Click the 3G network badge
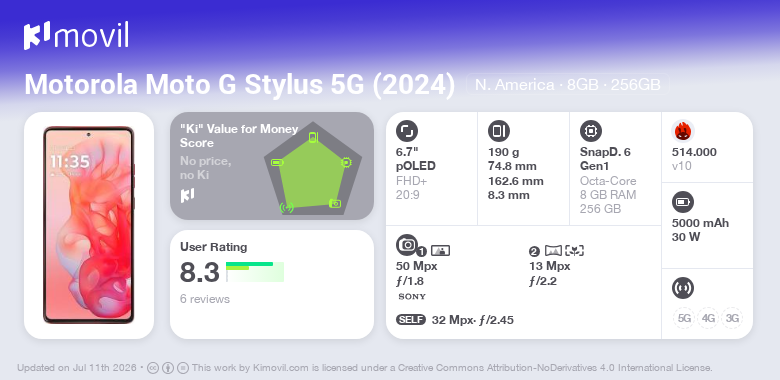Viewport: 780px width, 380px height. [x=732, y=318]
